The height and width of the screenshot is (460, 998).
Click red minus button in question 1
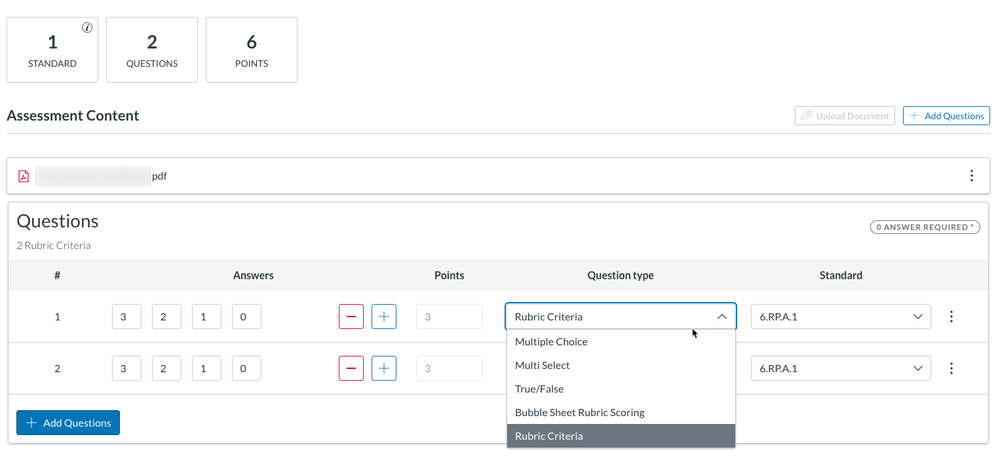tap(351, 317)
